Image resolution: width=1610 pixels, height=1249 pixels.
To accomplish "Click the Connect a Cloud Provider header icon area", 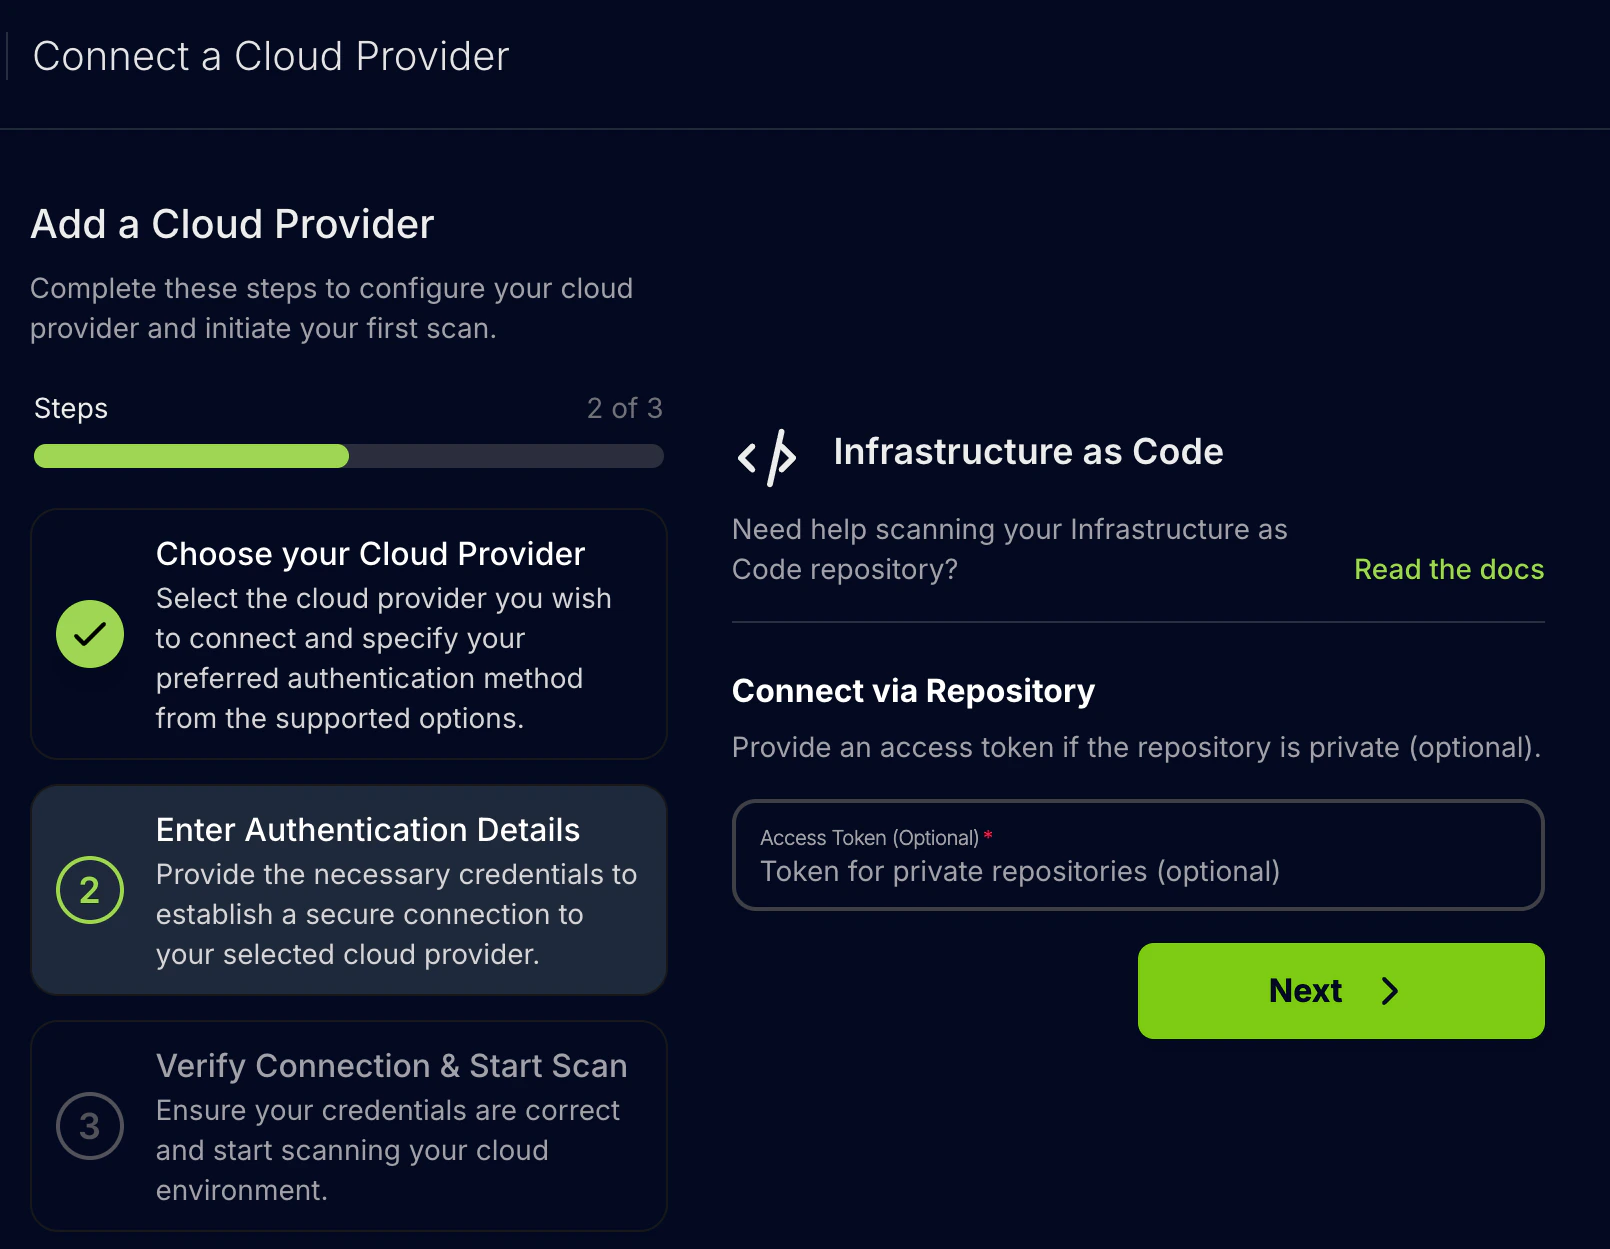I will (x=8, y=55).
